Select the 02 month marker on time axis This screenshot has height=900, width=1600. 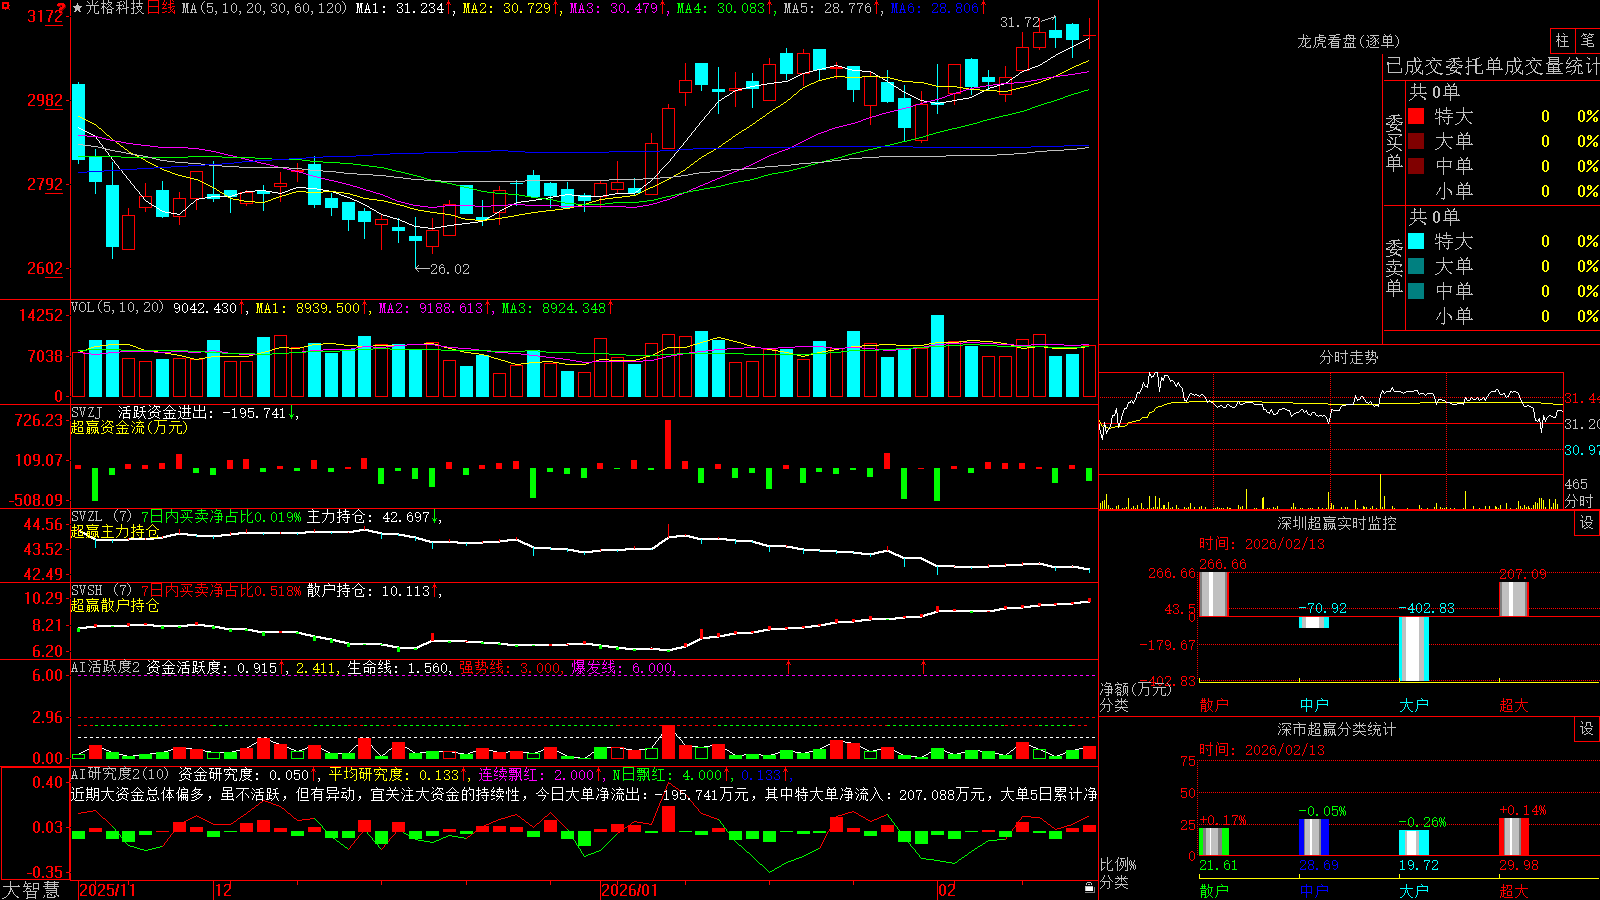pos(947,890)
